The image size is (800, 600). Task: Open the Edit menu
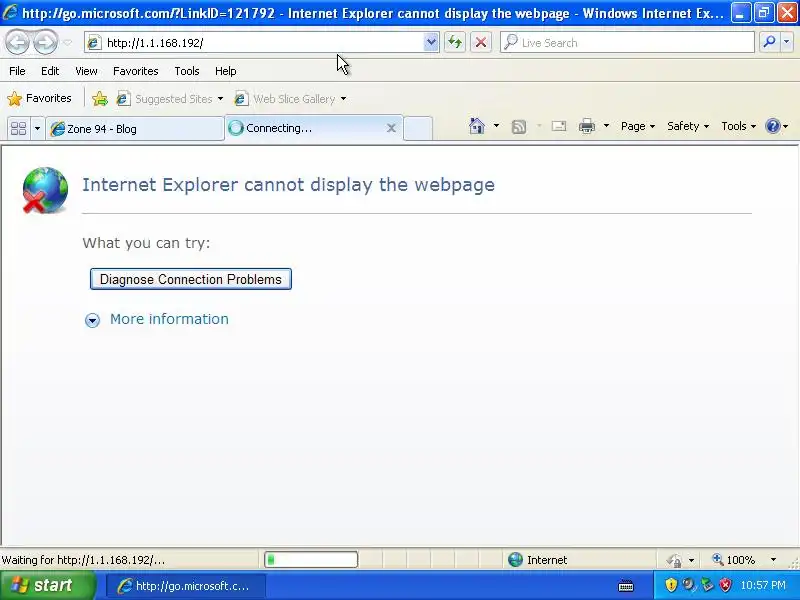click(50, 71)
